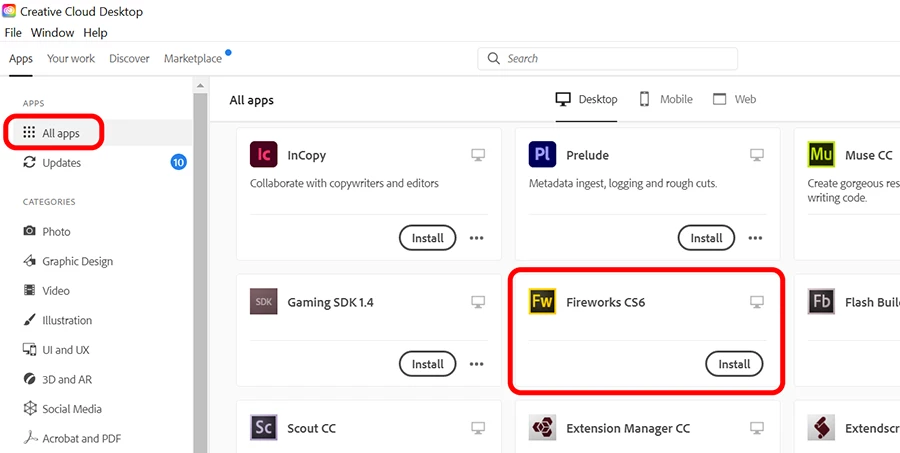Open the InCopy app icon
The image size is (900, 453).
263,154
